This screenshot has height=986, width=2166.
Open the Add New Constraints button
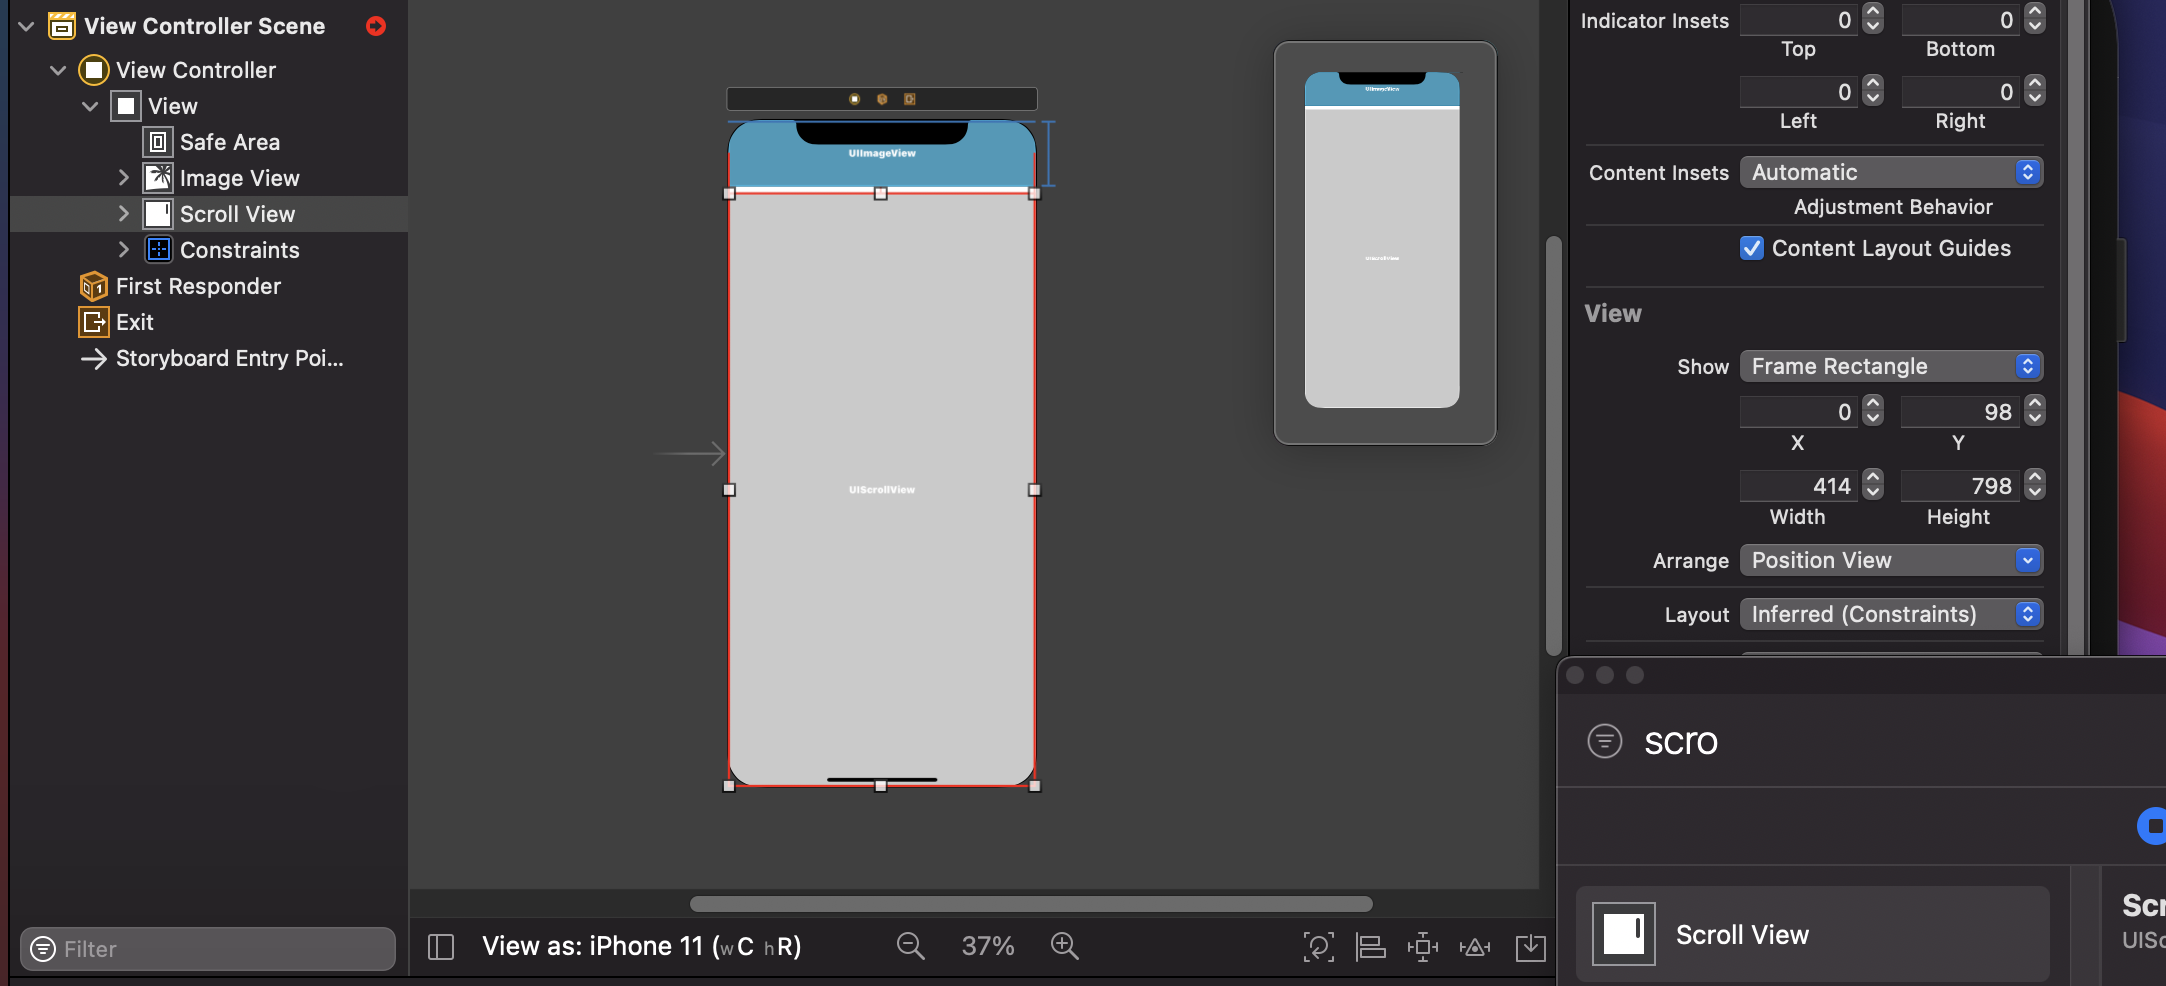[x=1423, y=947]
